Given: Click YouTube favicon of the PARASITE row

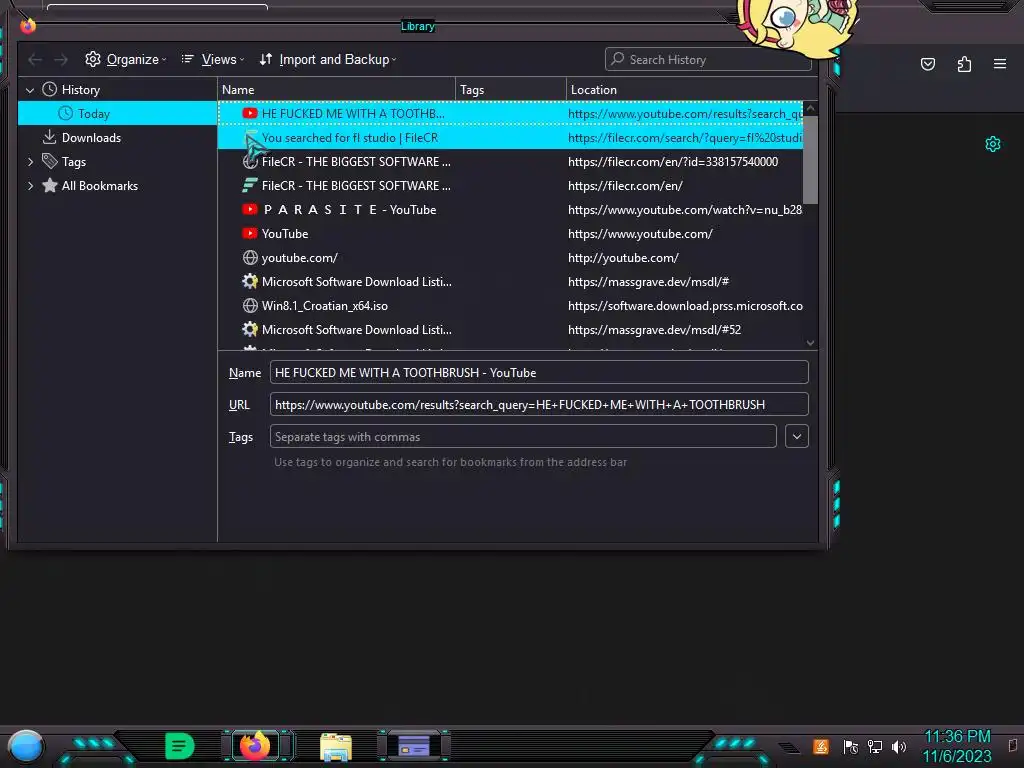Looking at the screenshot, I should pyautogui.click(x=249, y=210).
